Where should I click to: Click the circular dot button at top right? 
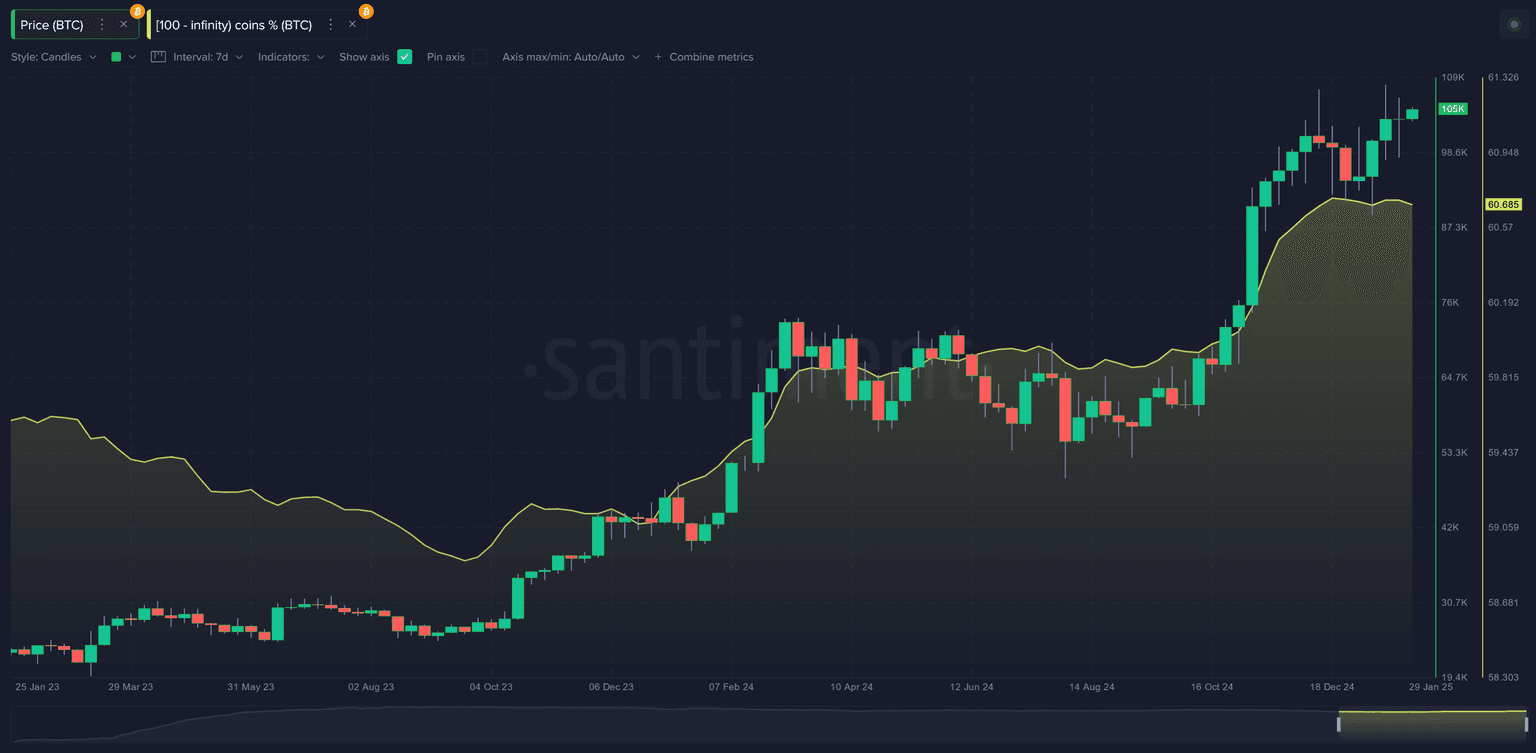click(x=1513, y=24)
